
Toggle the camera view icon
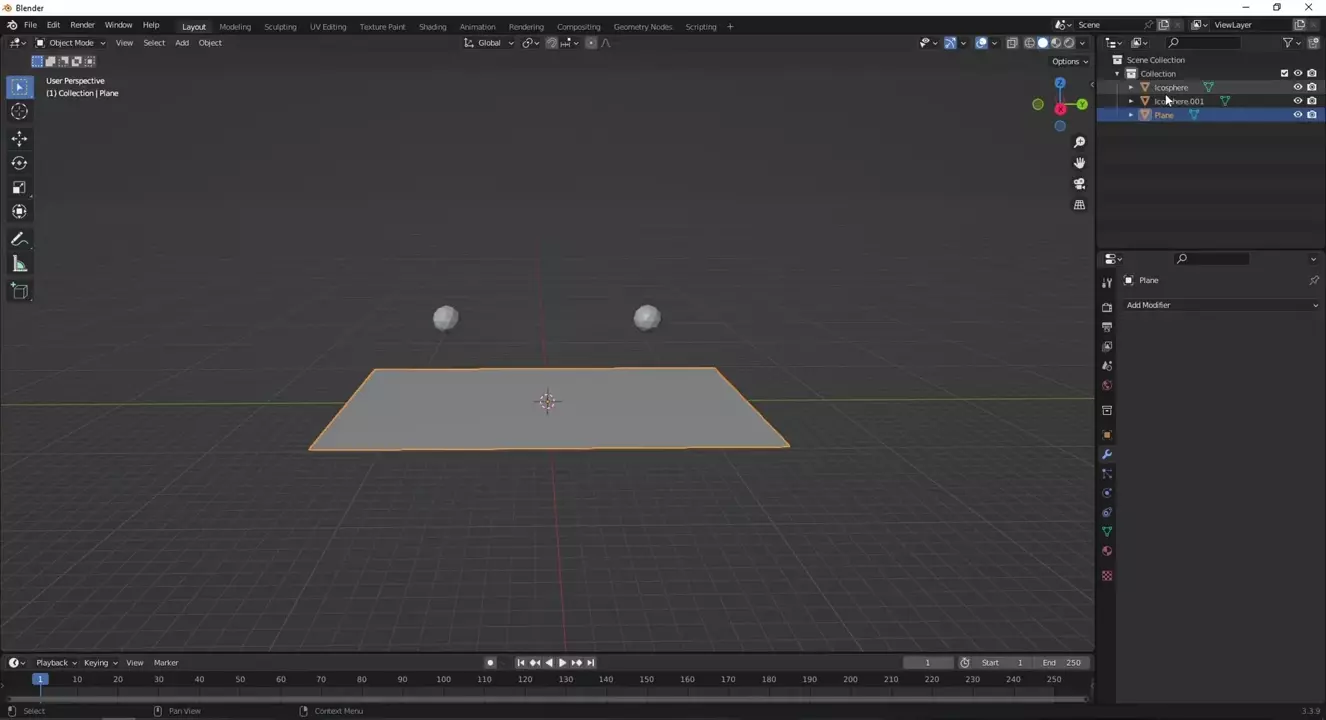click(x=1079, y=184)
